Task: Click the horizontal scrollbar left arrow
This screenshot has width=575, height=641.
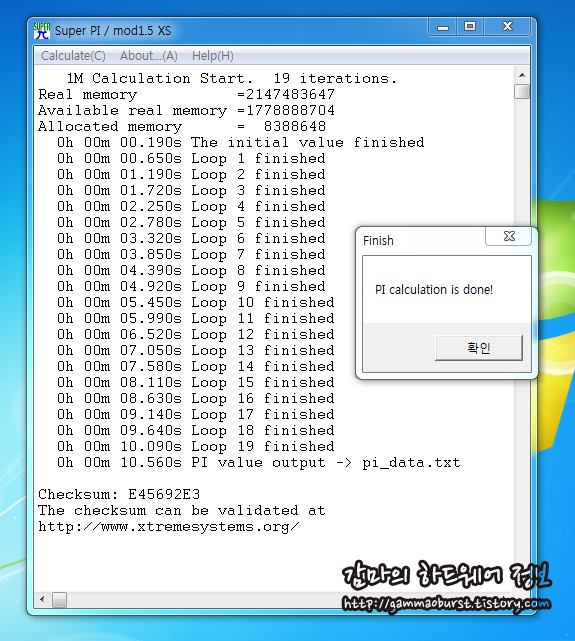Action: [42, 600]
